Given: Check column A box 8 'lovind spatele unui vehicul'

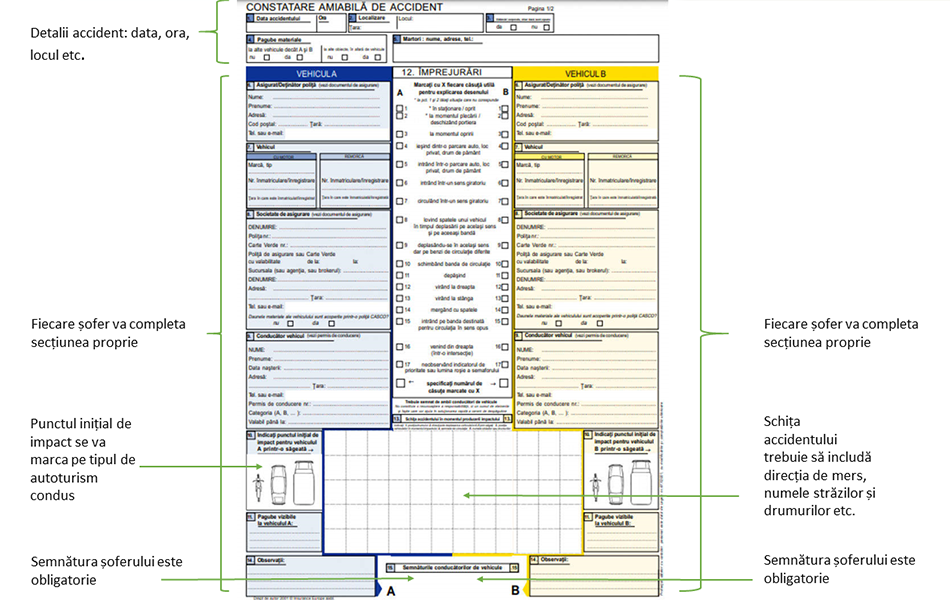Looking at the screenshot, I should (x=399, y=220).
